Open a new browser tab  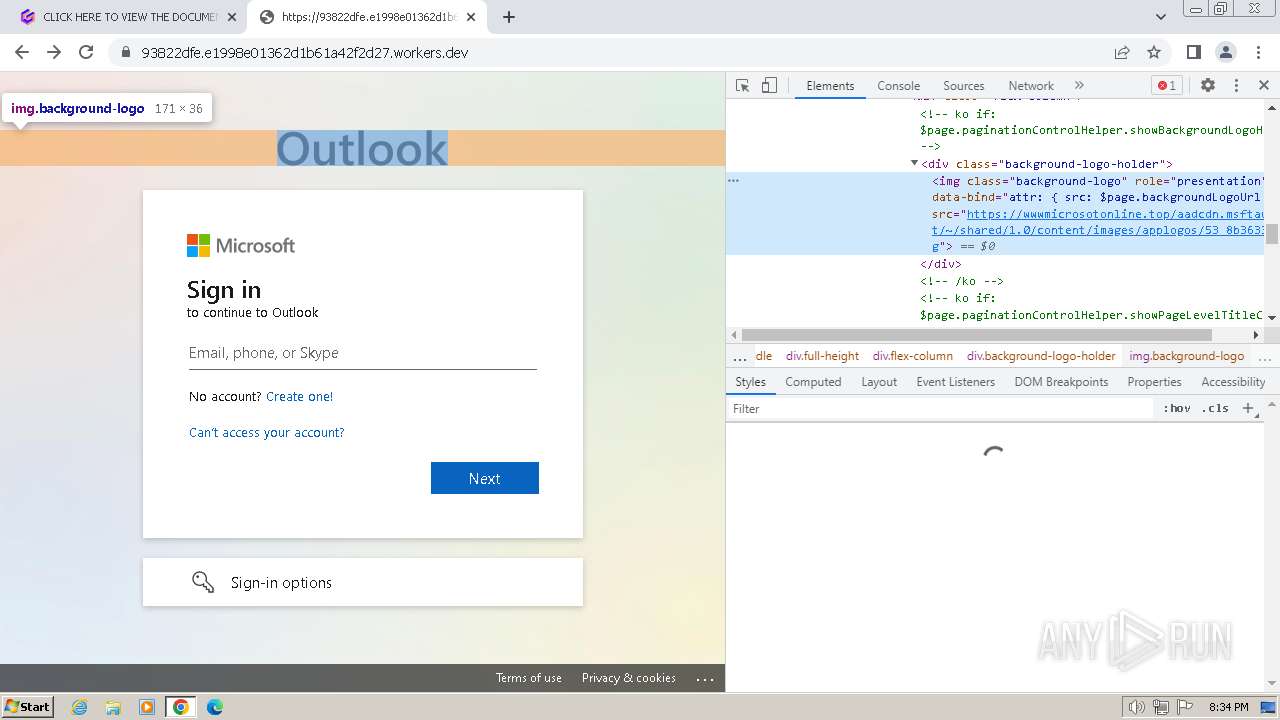(508, 17)
